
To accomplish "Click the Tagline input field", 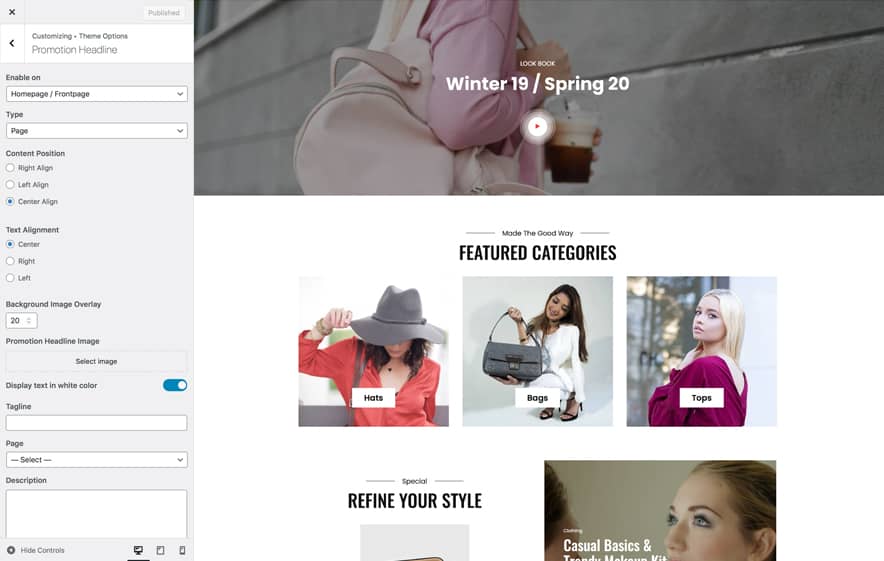I will 96,423.
